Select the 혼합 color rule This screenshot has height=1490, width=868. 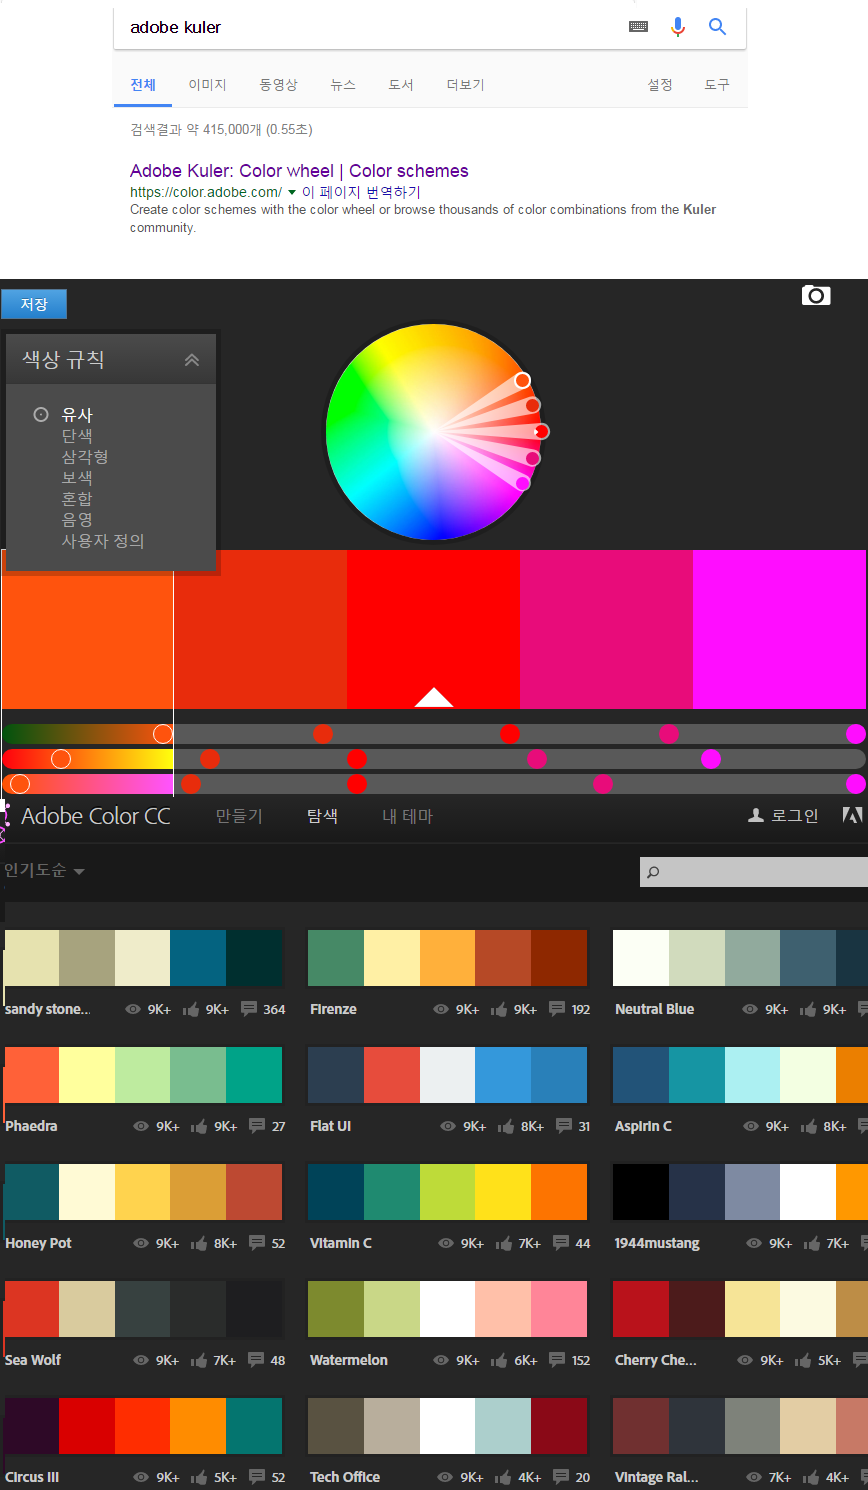pyautogui.click(x=77, y=499)
